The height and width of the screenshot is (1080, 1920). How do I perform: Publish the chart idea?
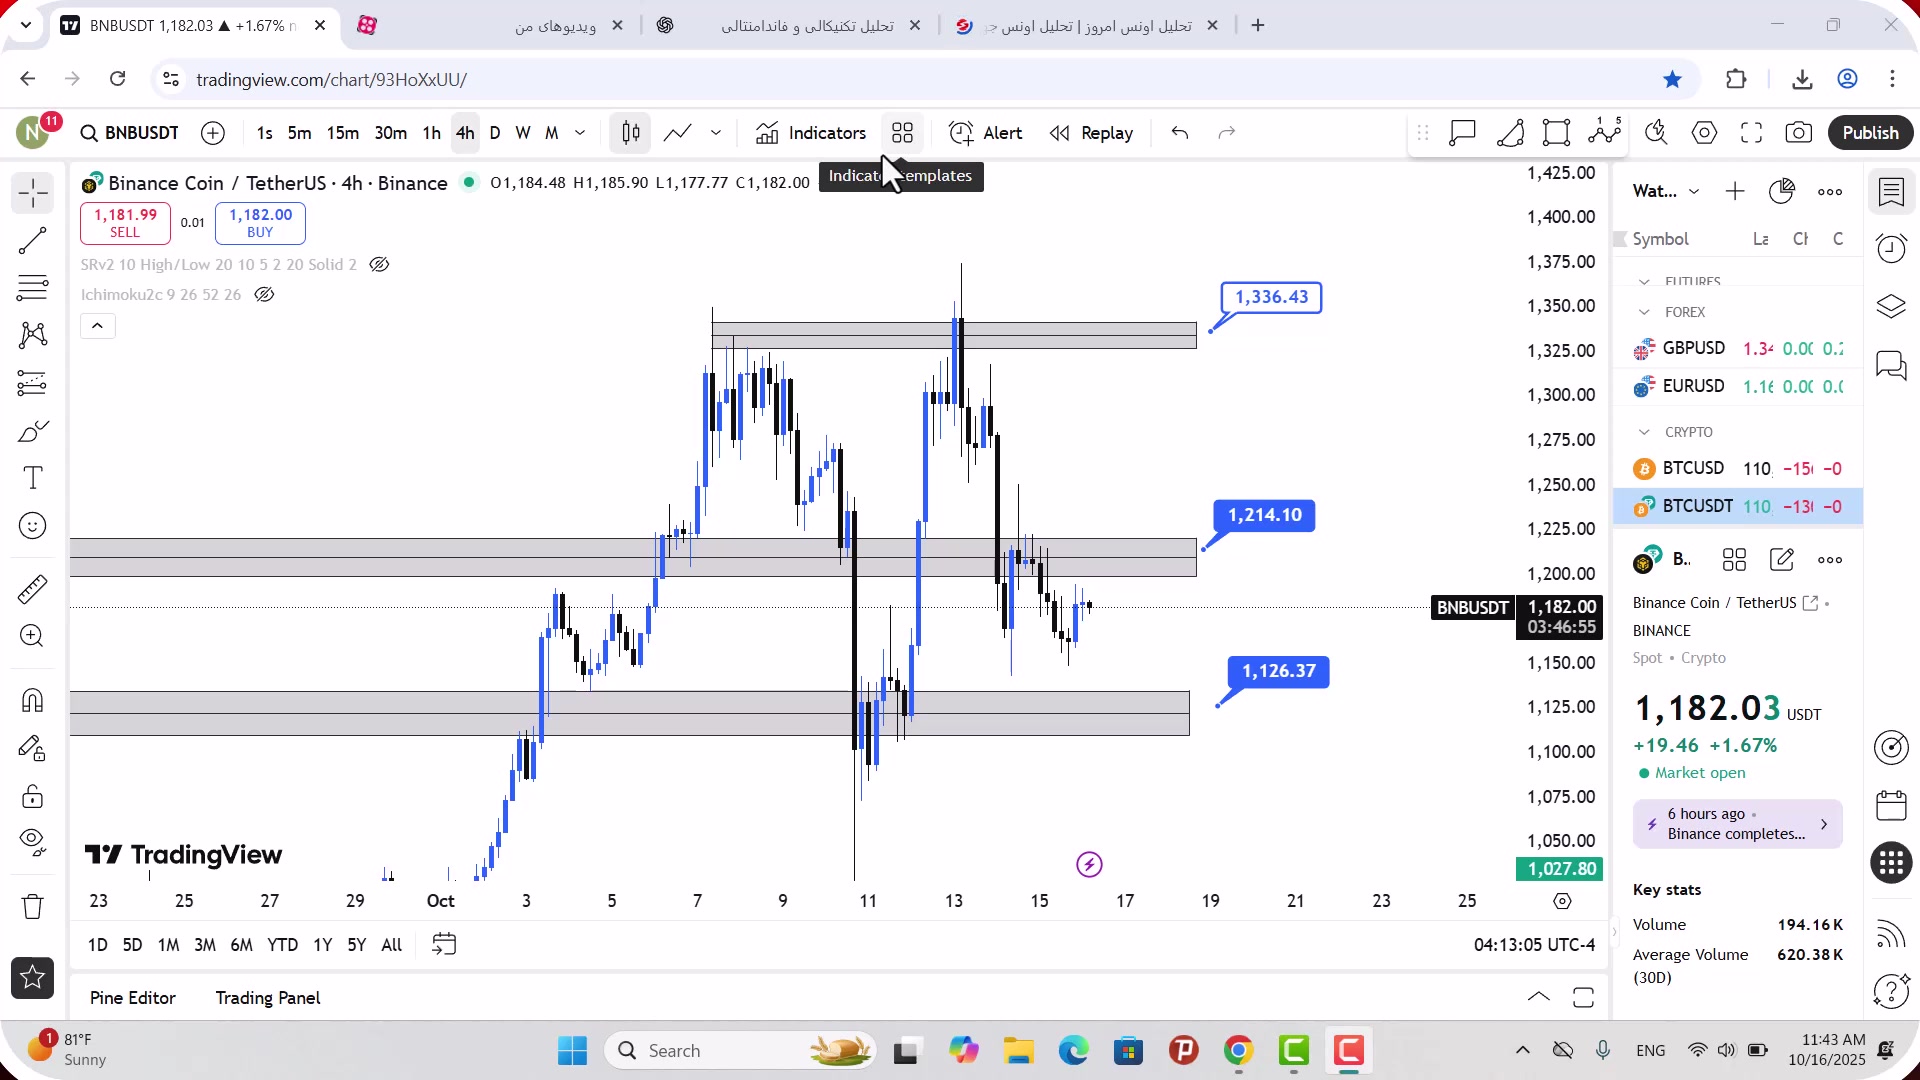tap(1871, 133)
